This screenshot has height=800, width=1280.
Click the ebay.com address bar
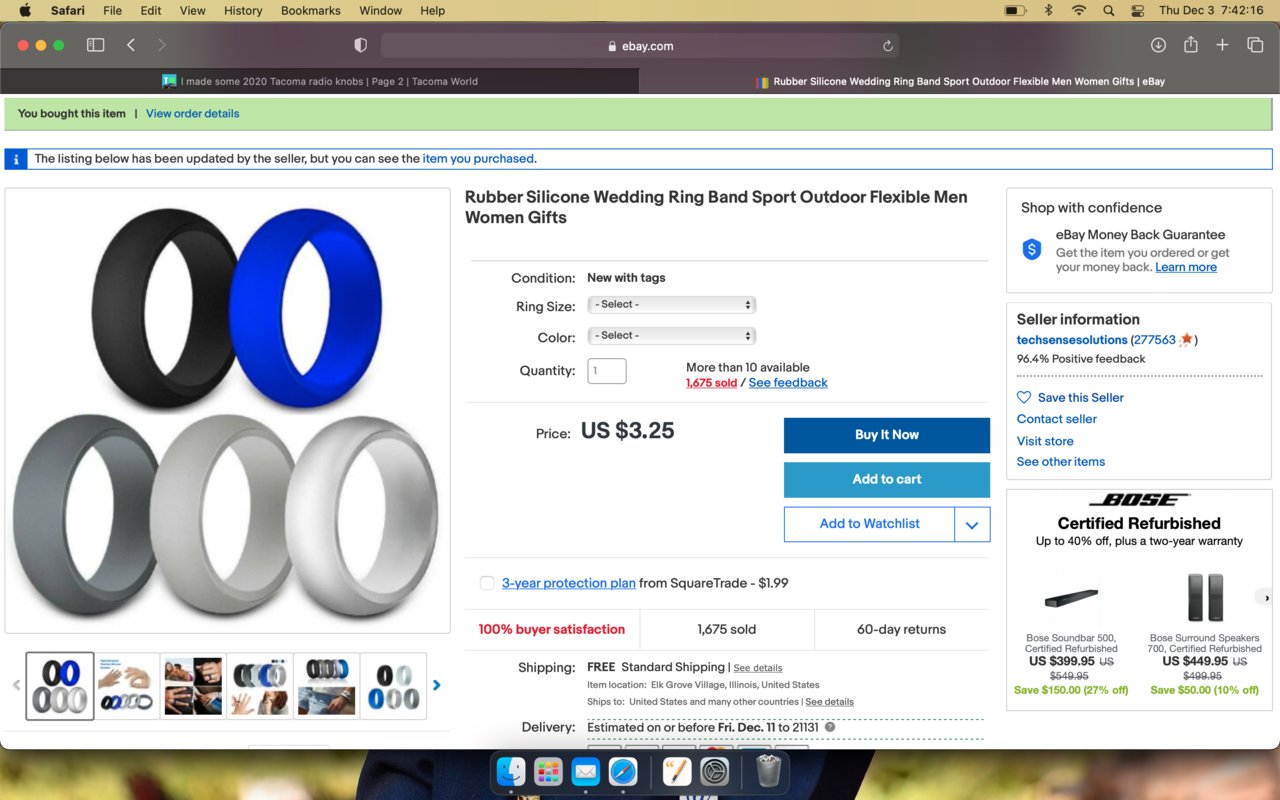tap(640, 46)
